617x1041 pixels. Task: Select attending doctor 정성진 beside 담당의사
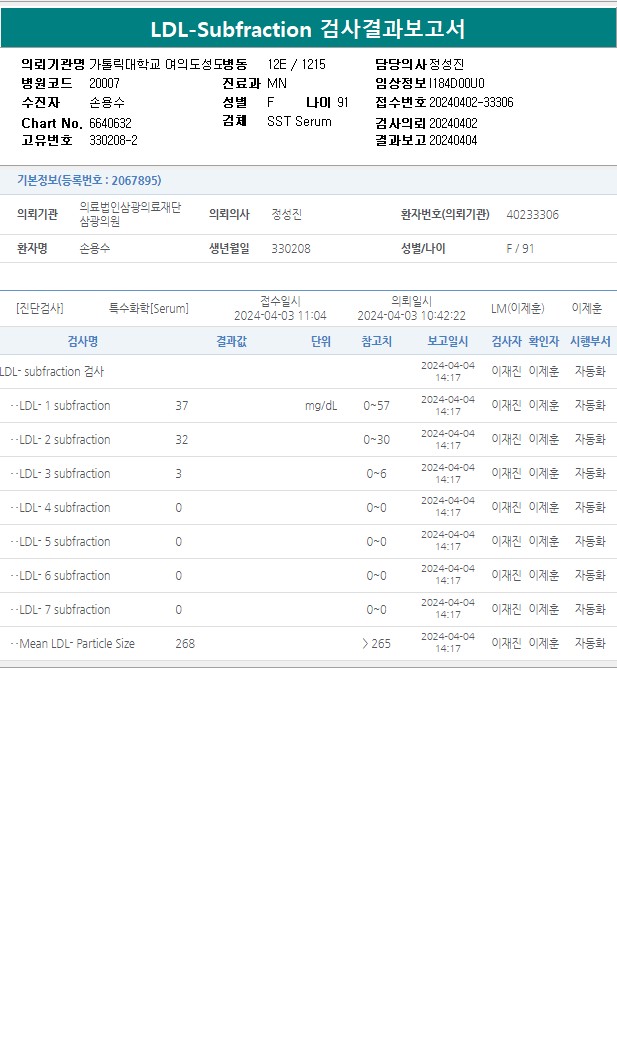tap(446, 64)
